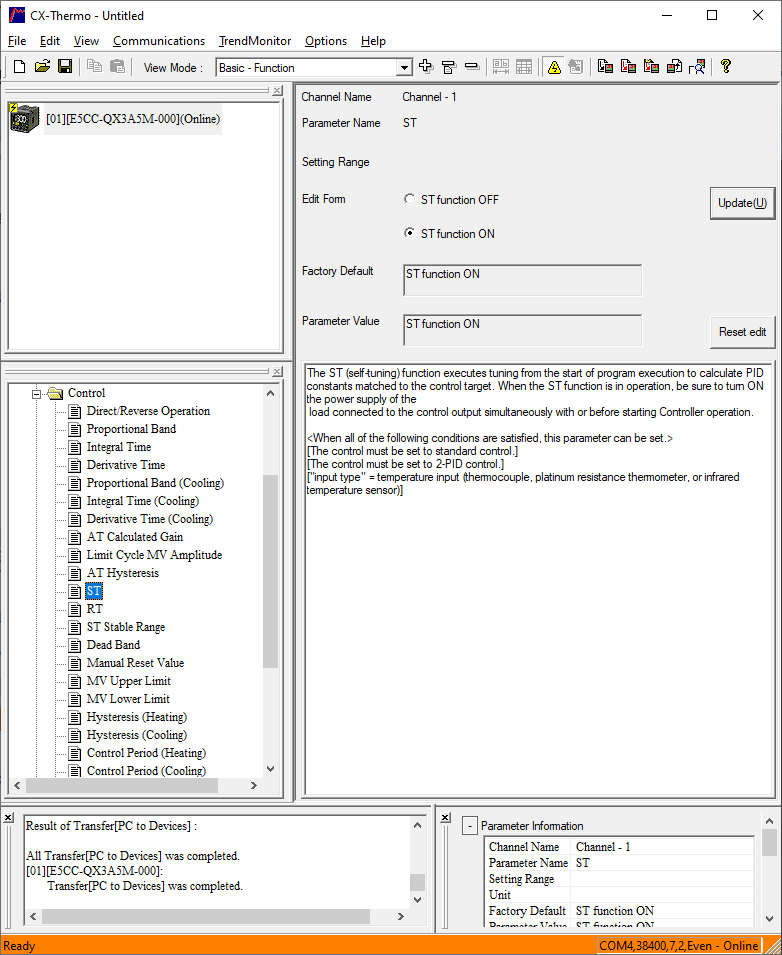The height and width of the screenshot is (955, 782).
Task: Click the Reset edit button
Action: [742, 332]
